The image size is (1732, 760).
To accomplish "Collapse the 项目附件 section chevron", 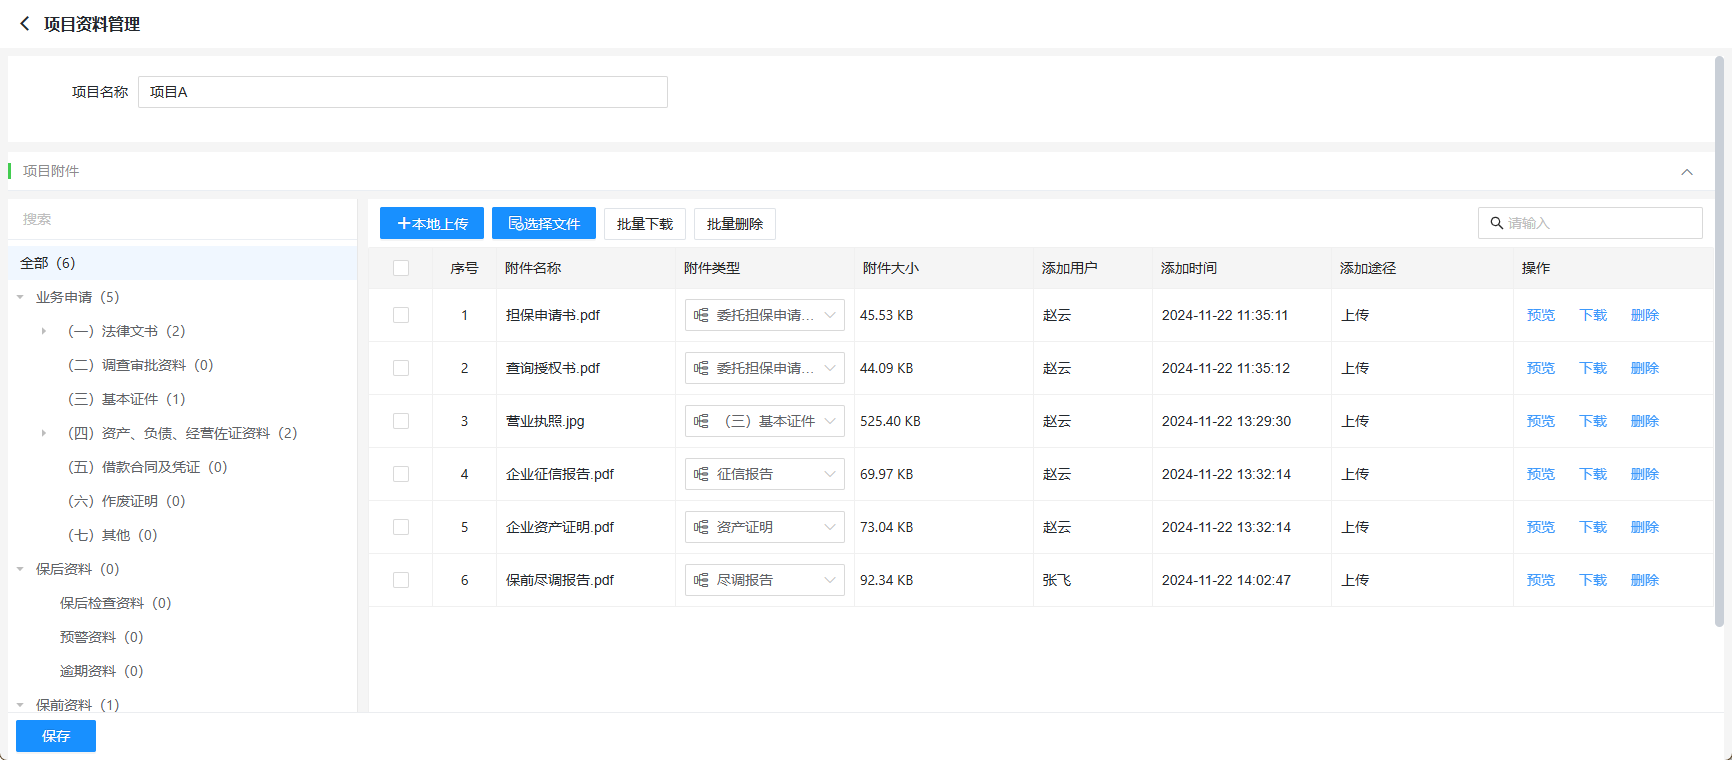I will coord(1687,172).
